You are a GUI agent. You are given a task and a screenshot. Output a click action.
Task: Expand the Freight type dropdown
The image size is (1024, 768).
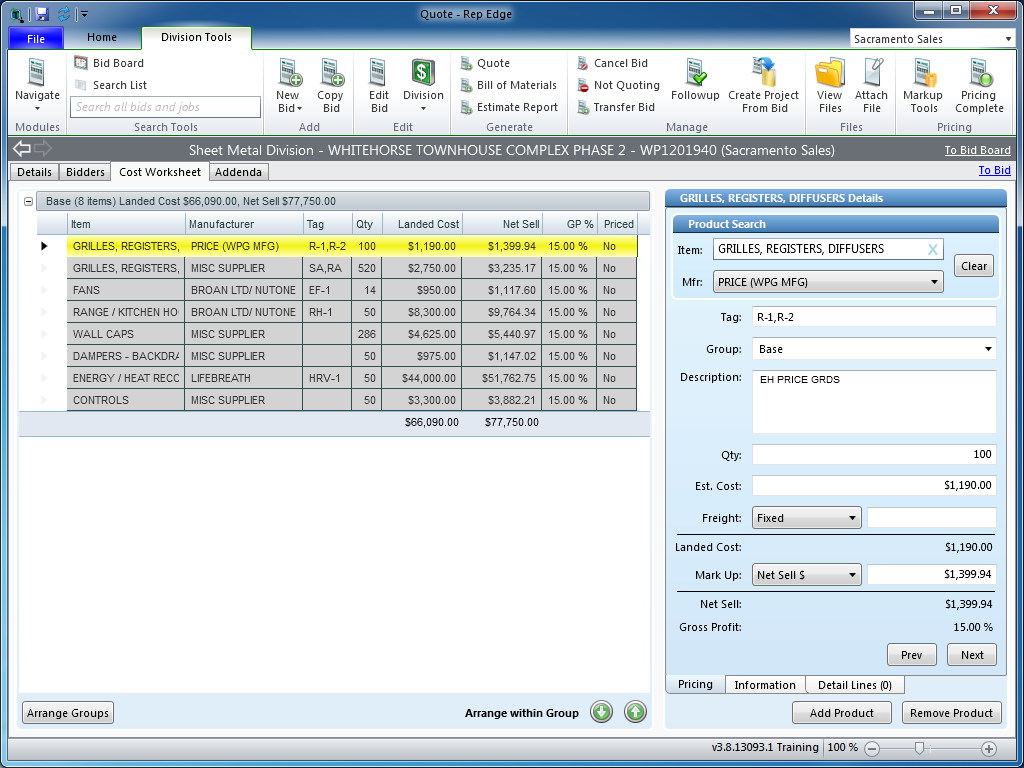pyautogui.click(x=853, y=518)
